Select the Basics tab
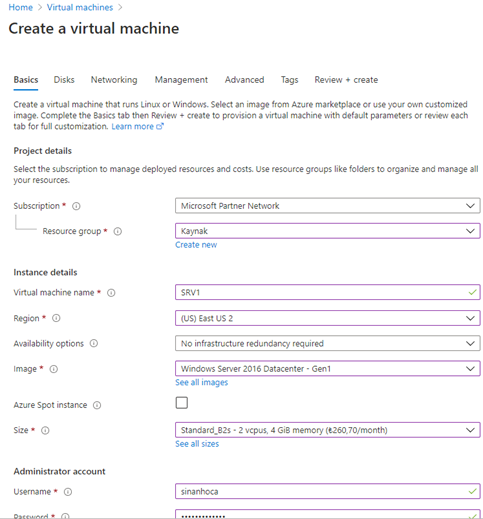Screen dimensions: 483x519 click(x=26, y=80)
